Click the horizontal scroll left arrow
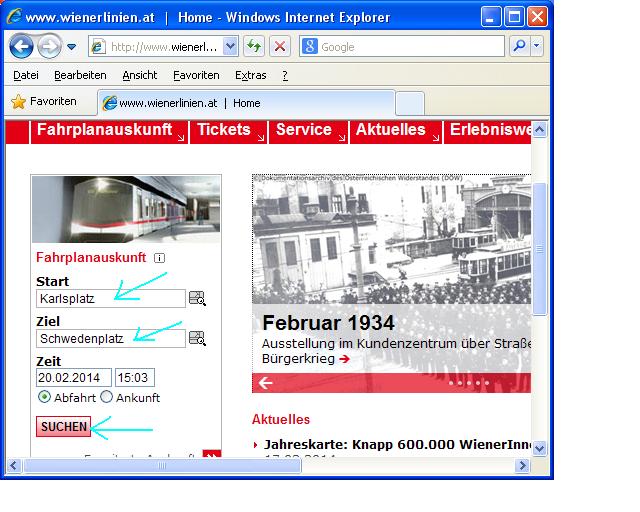 [13, 465]
